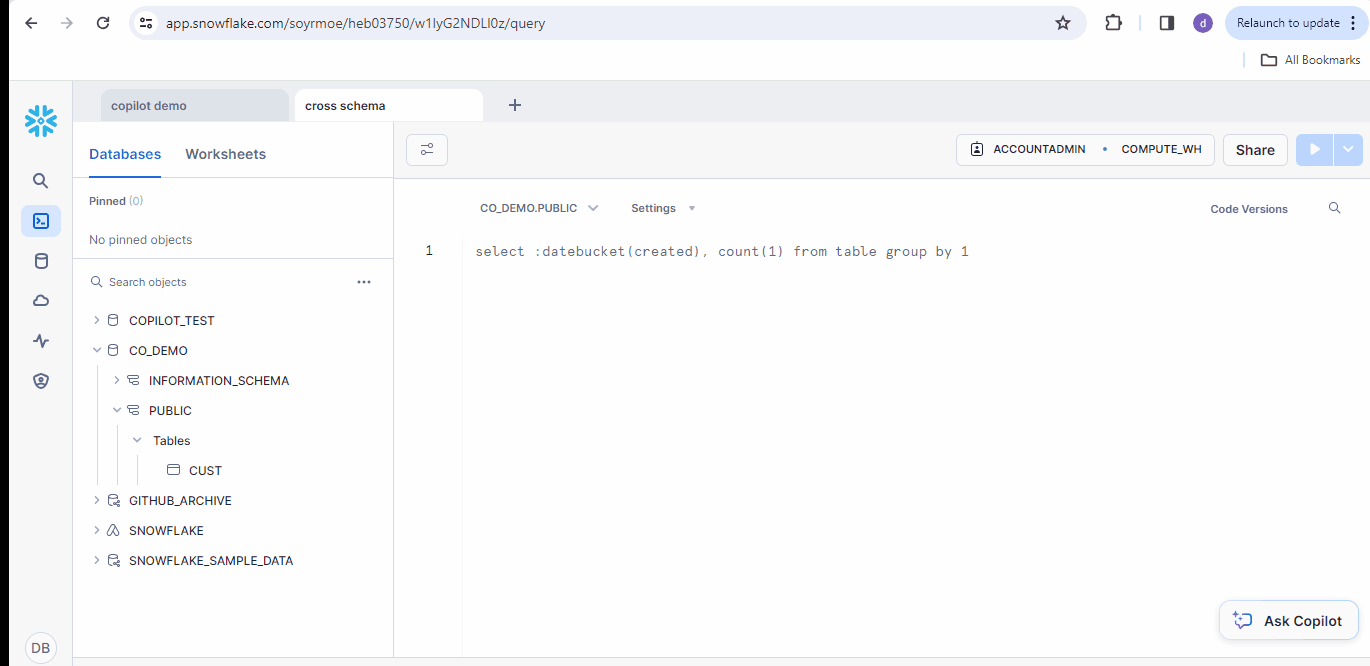Bookmark this page with star icon

point(1063,23)
